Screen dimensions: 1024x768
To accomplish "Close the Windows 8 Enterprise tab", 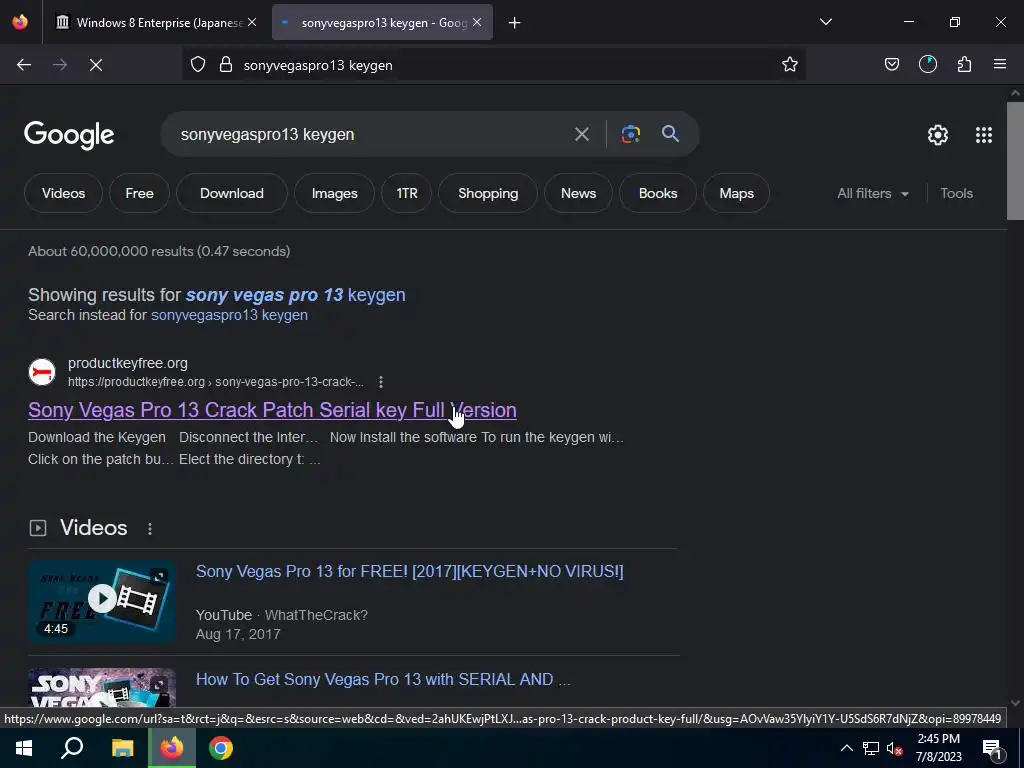I will point(252,22).
